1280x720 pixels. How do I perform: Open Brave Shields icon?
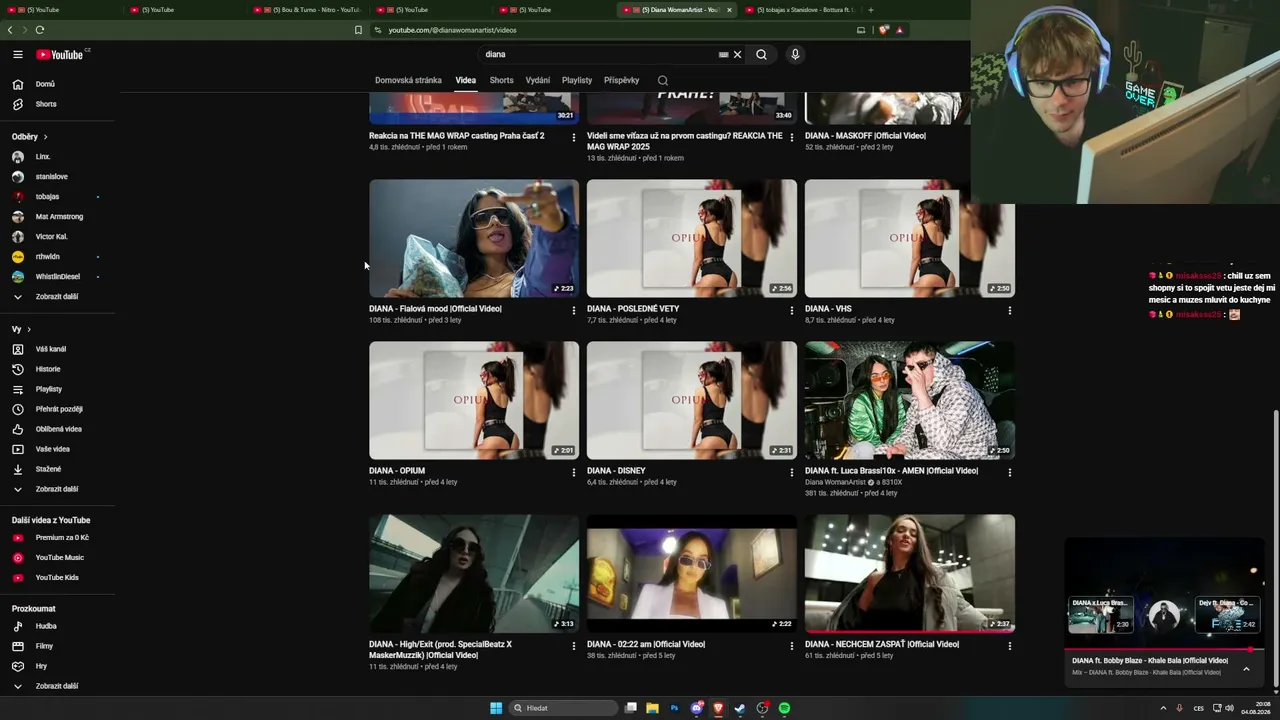[884, 30]
